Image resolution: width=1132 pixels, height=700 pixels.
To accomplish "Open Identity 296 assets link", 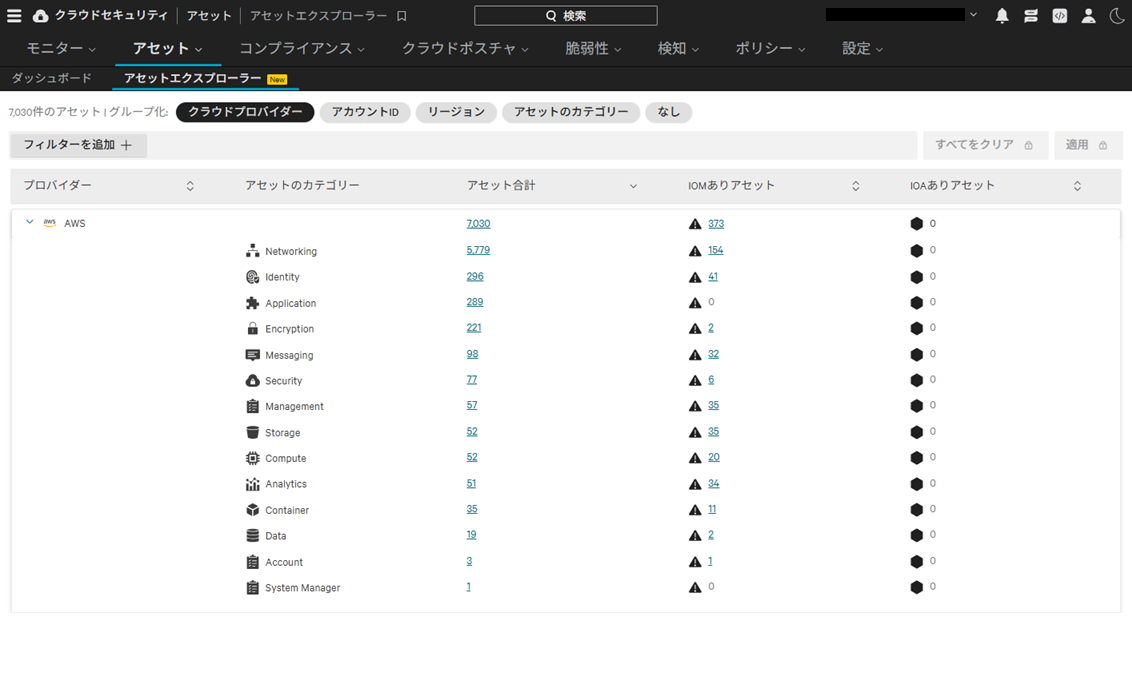I will [475, 276].
